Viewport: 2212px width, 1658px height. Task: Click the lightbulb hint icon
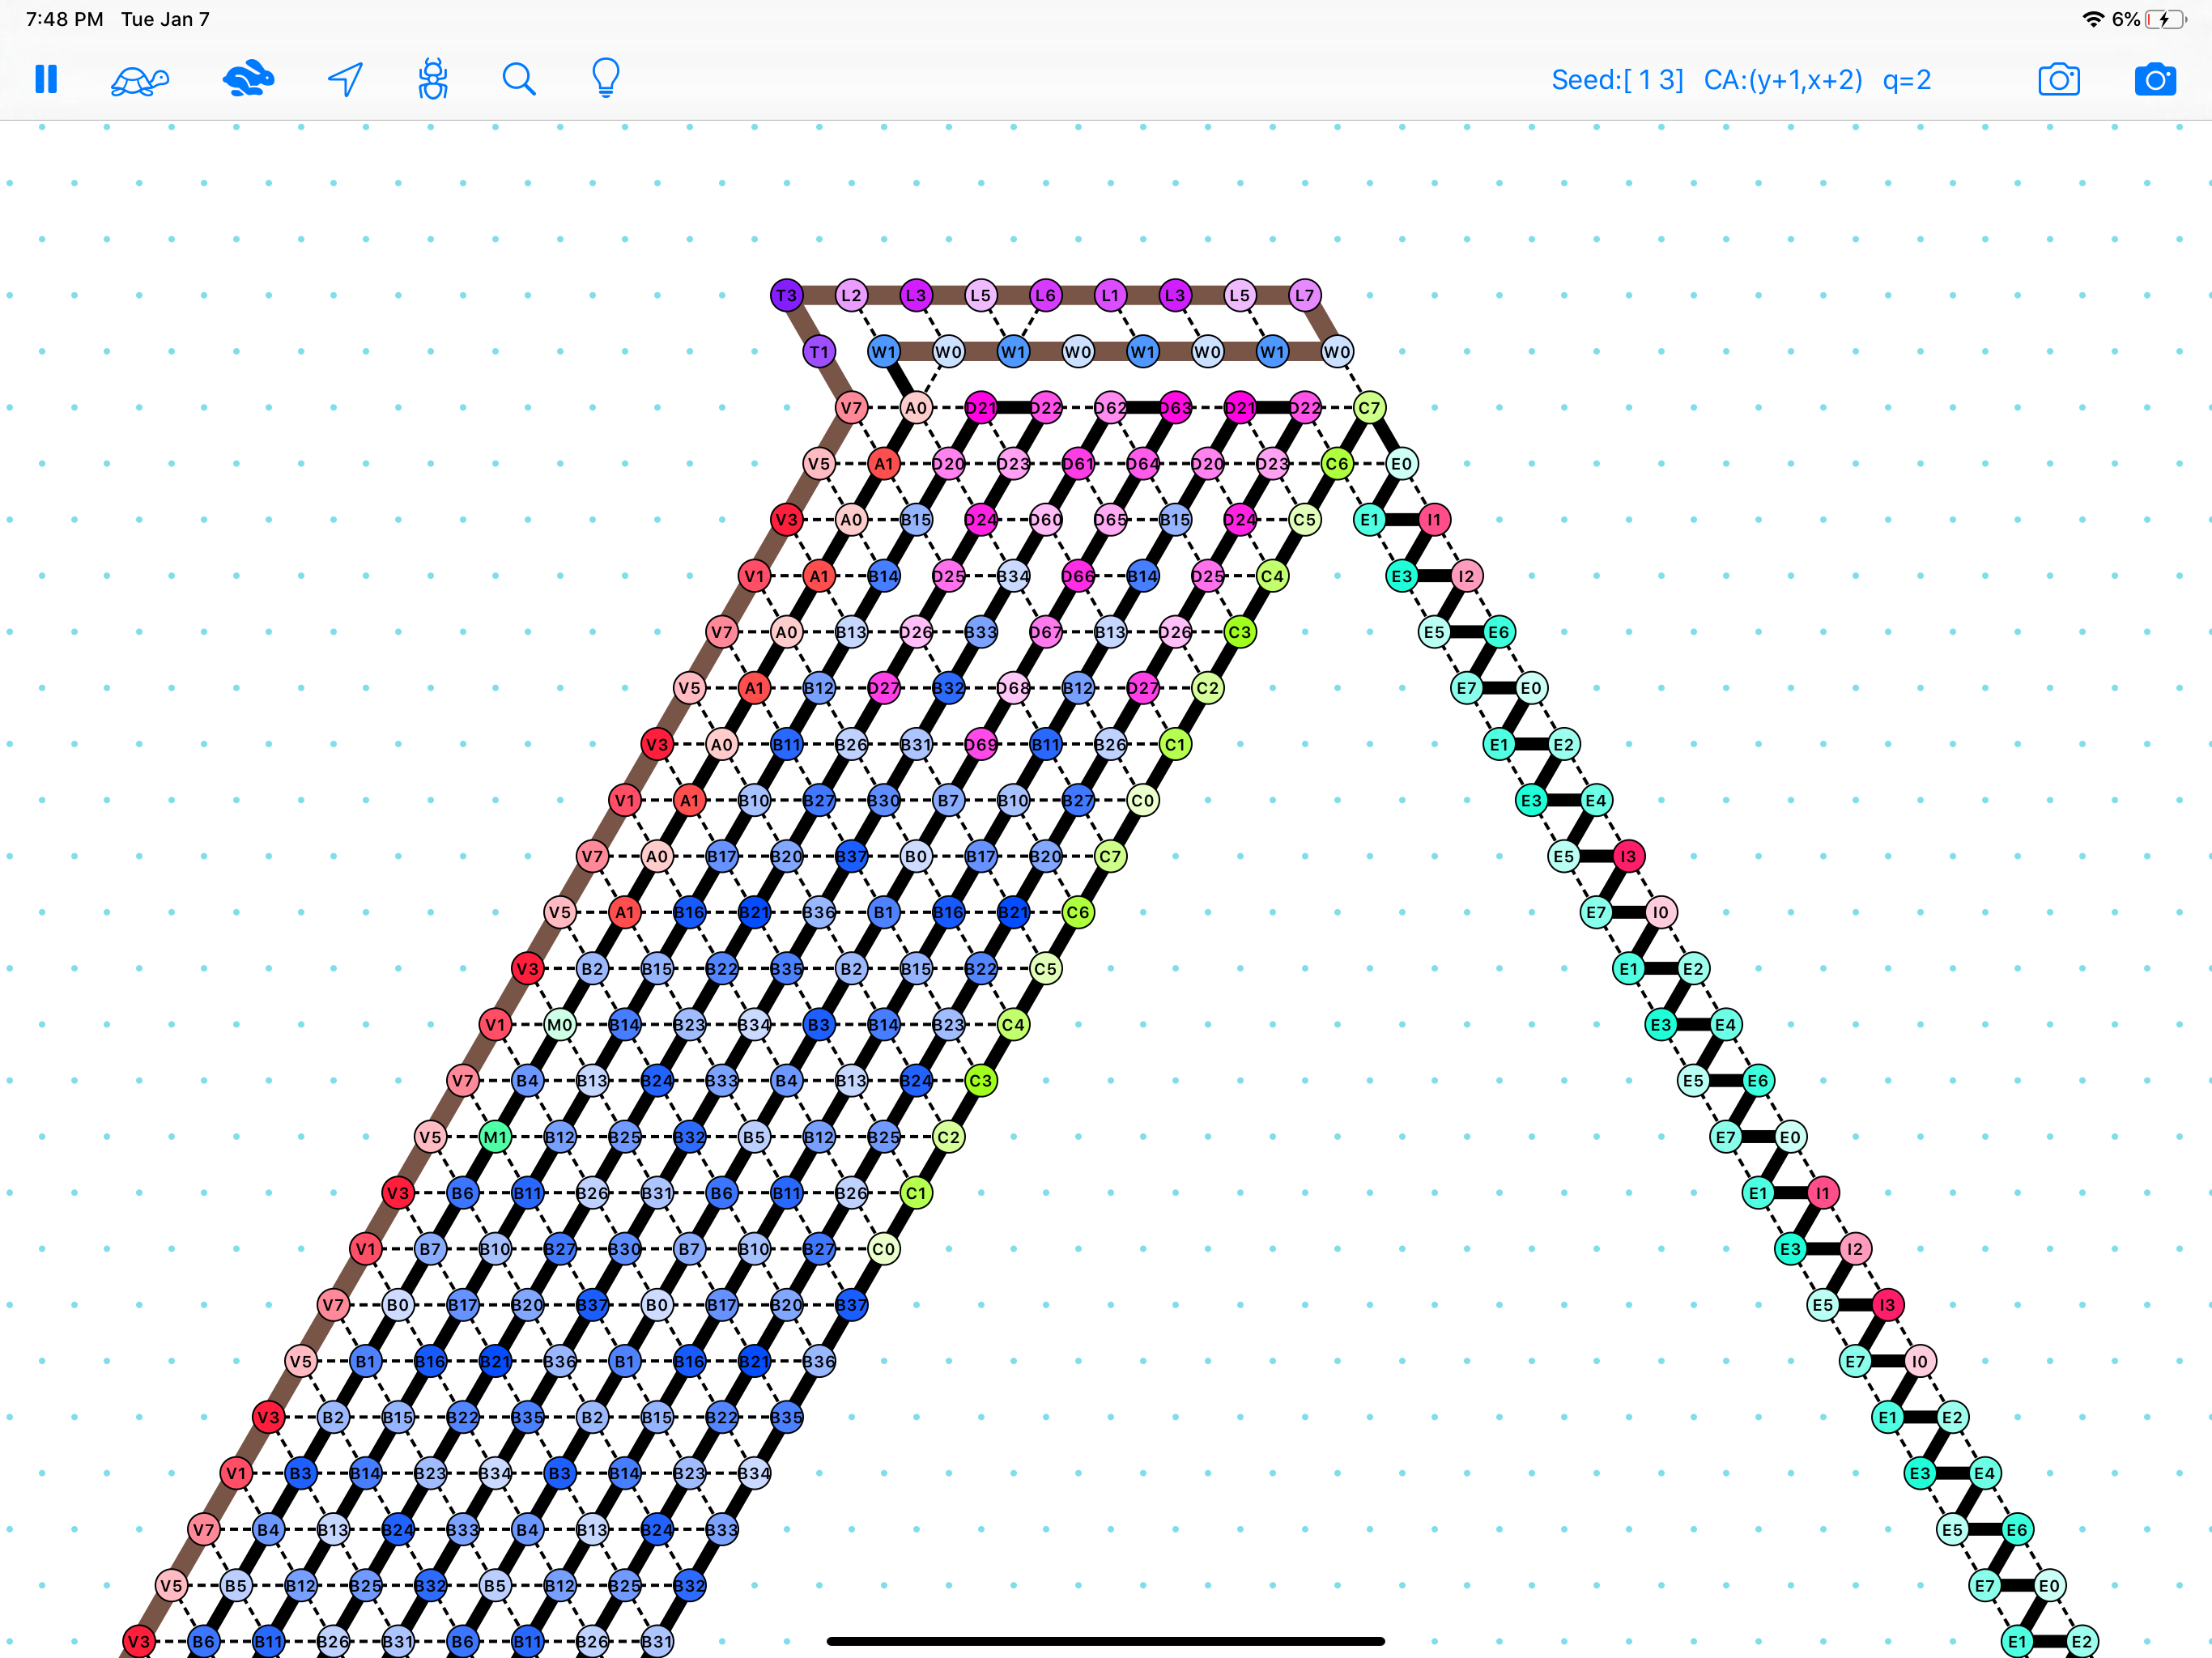pyautogui.click(x=604, y=79)
